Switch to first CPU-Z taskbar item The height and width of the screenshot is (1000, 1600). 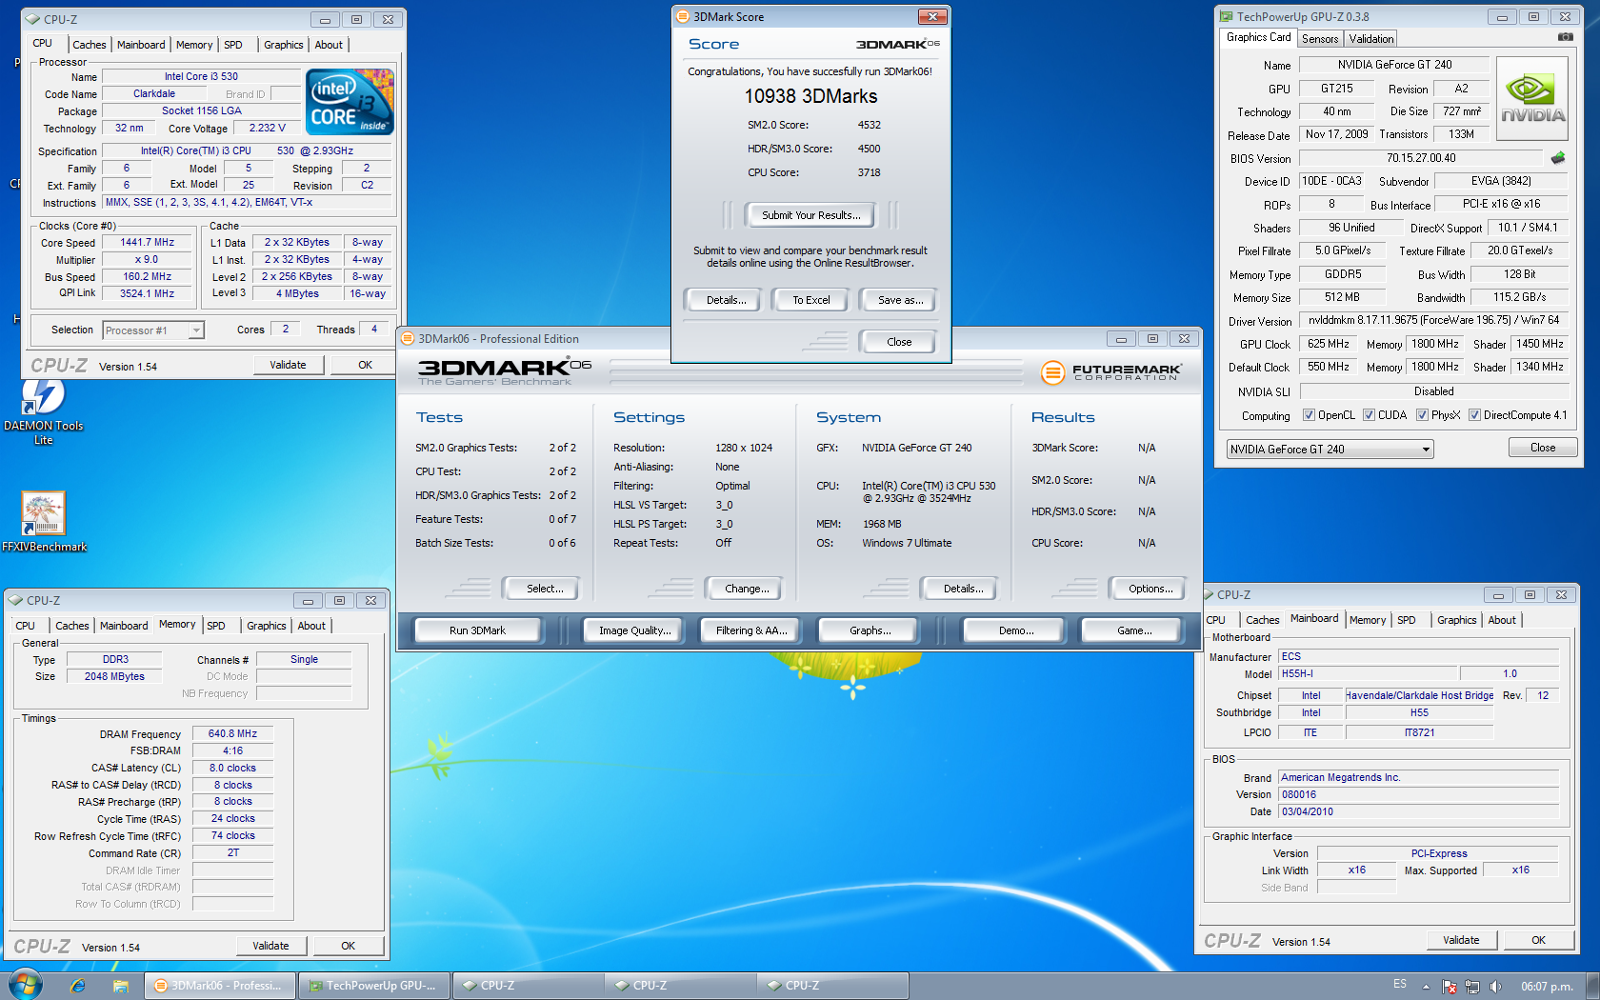click(527, 985)
